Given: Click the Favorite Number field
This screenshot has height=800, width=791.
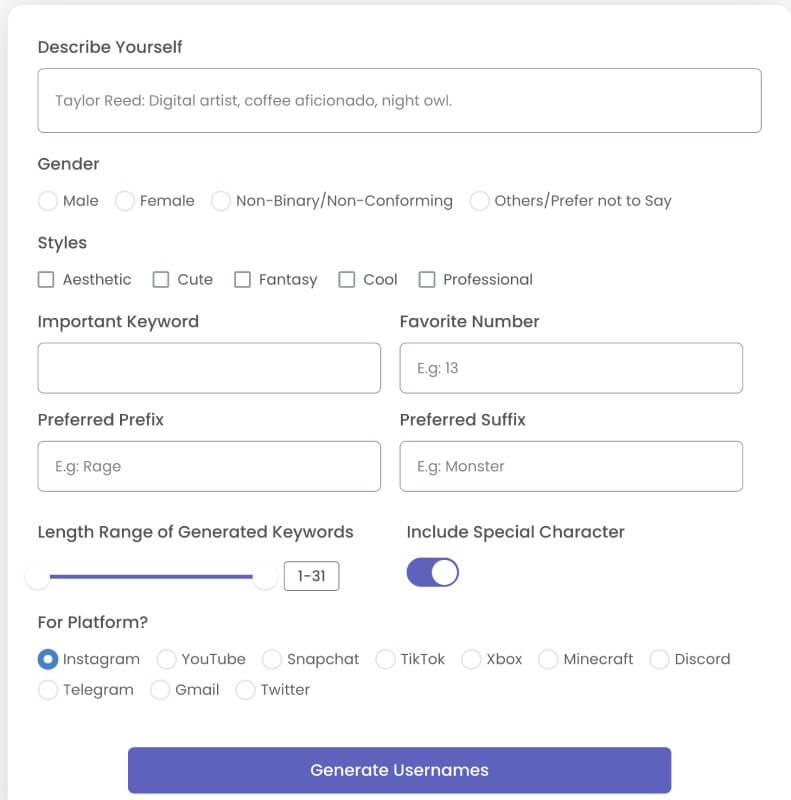Looking at the screenshot, I should point(571,368).
